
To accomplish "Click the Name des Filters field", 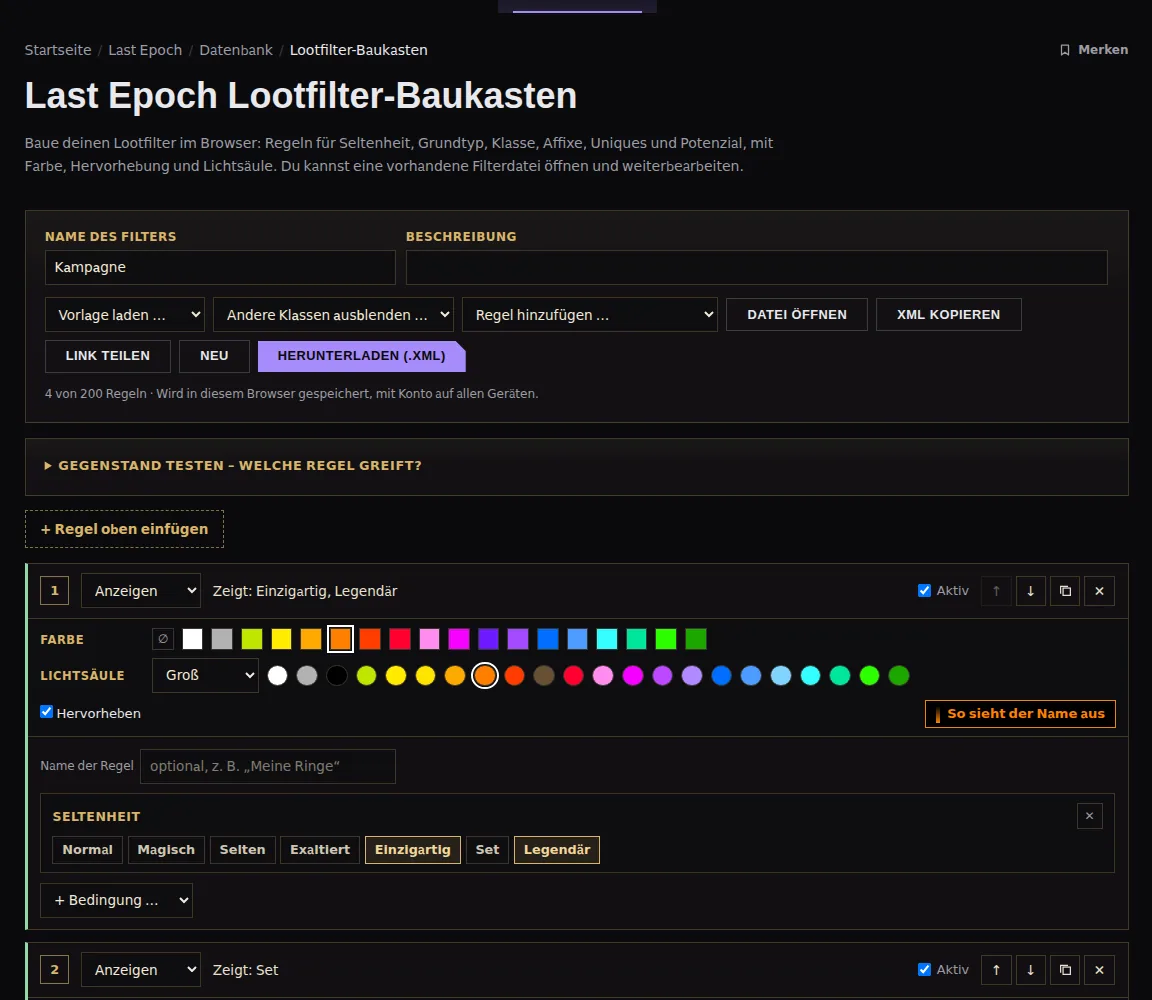I will pos(220,267).
